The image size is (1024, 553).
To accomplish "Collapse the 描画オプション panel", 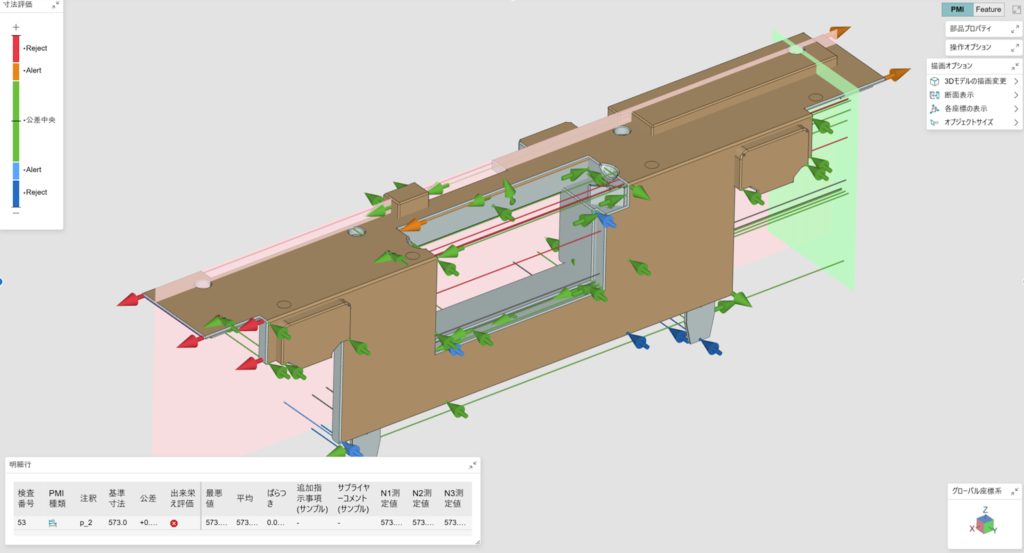I will pyautogui.click(x=1015, y=67).
